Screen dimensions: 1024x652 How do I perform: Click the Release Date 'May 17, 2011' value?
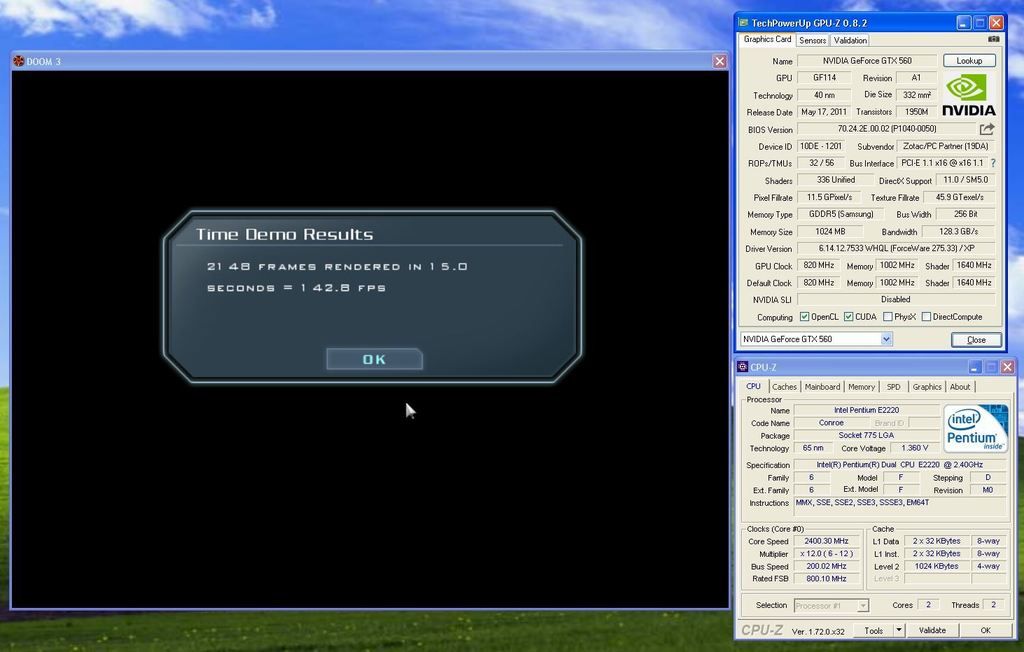(824, 112)
